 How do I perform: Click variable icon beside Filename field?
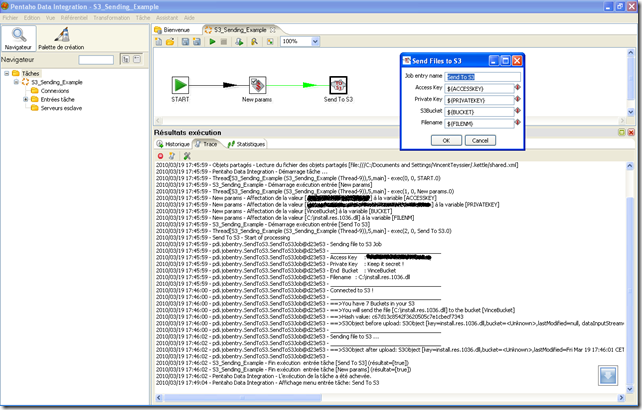pyautogui.click(x=518, y=122)
